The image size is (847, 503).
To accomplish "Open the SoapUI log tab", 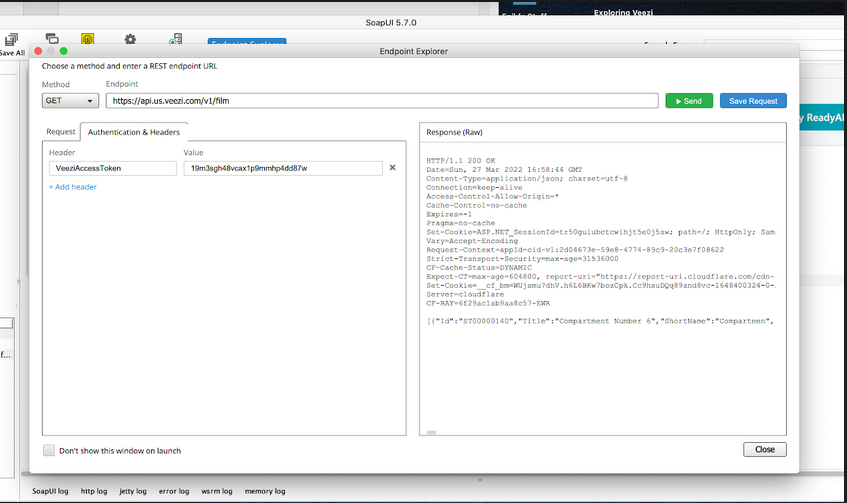I will coord(50,491).
